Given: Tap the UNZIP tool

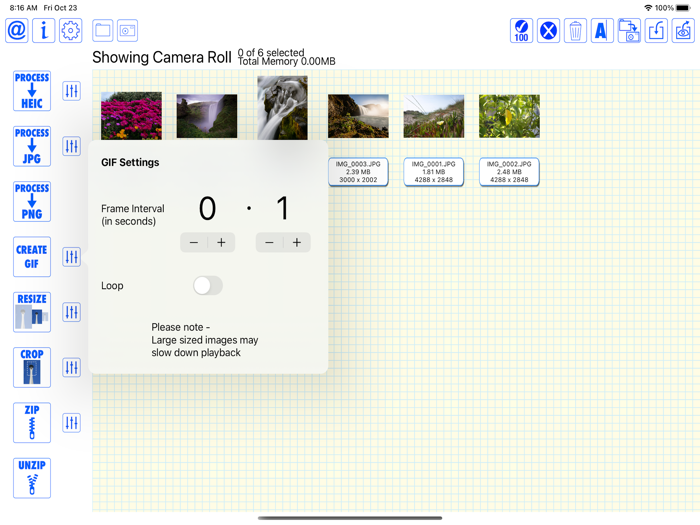Looking at the screenshot, I should 32,478.
